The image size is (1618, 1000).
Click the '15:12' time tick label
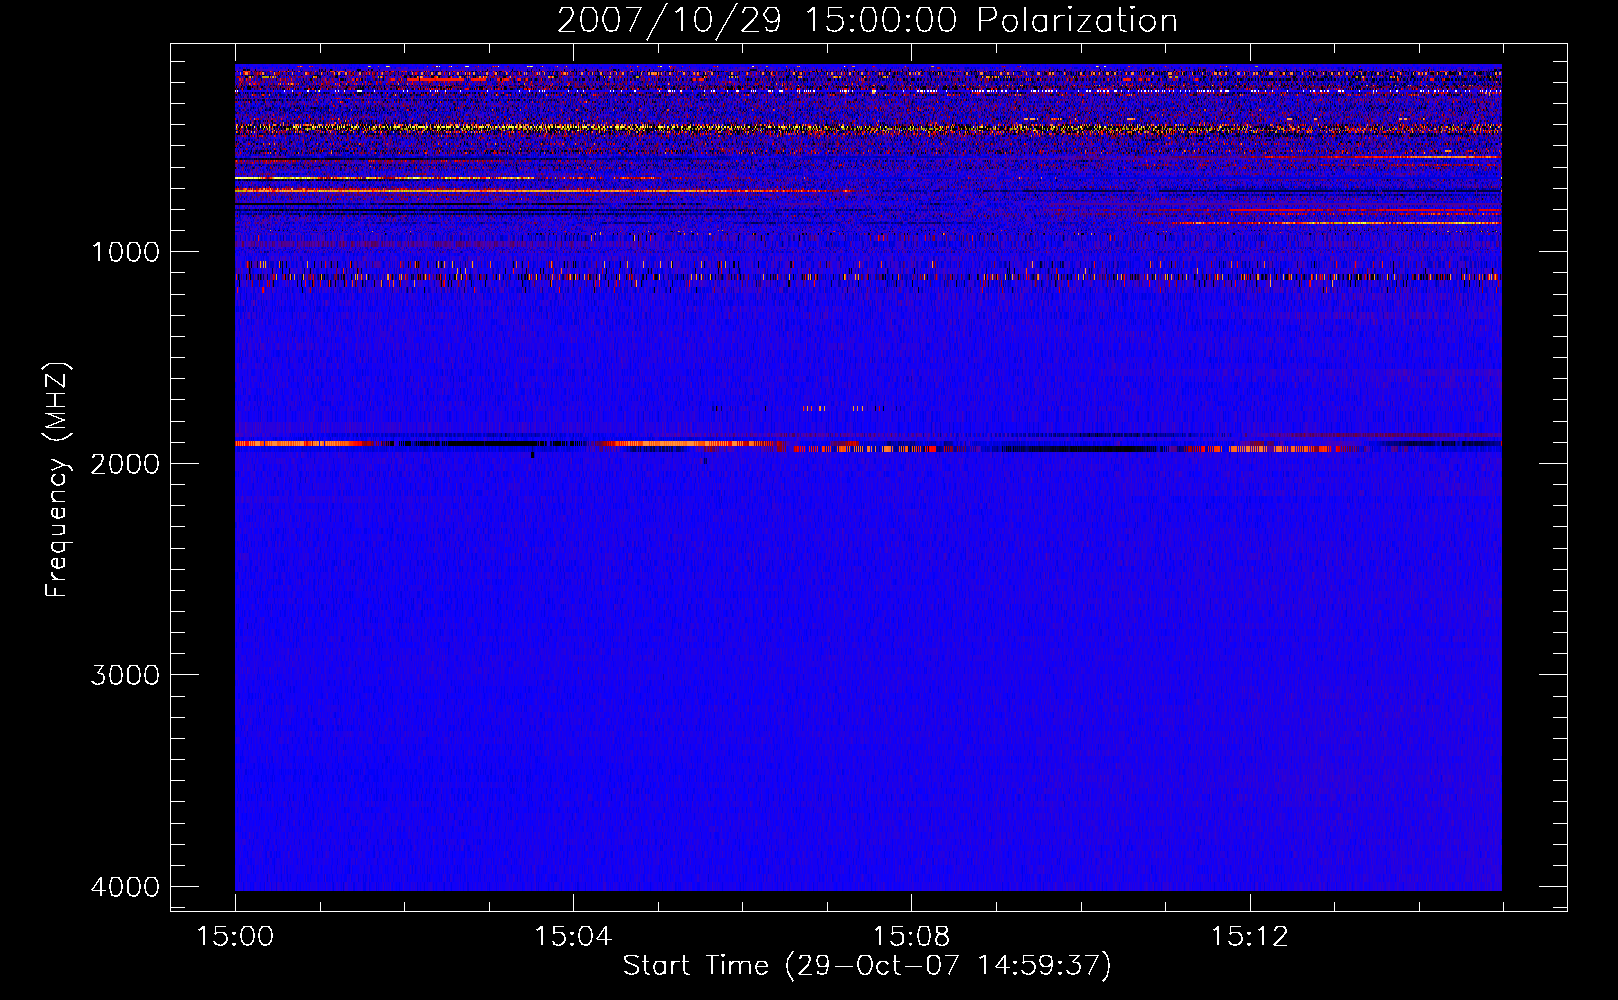(1249, 937)
